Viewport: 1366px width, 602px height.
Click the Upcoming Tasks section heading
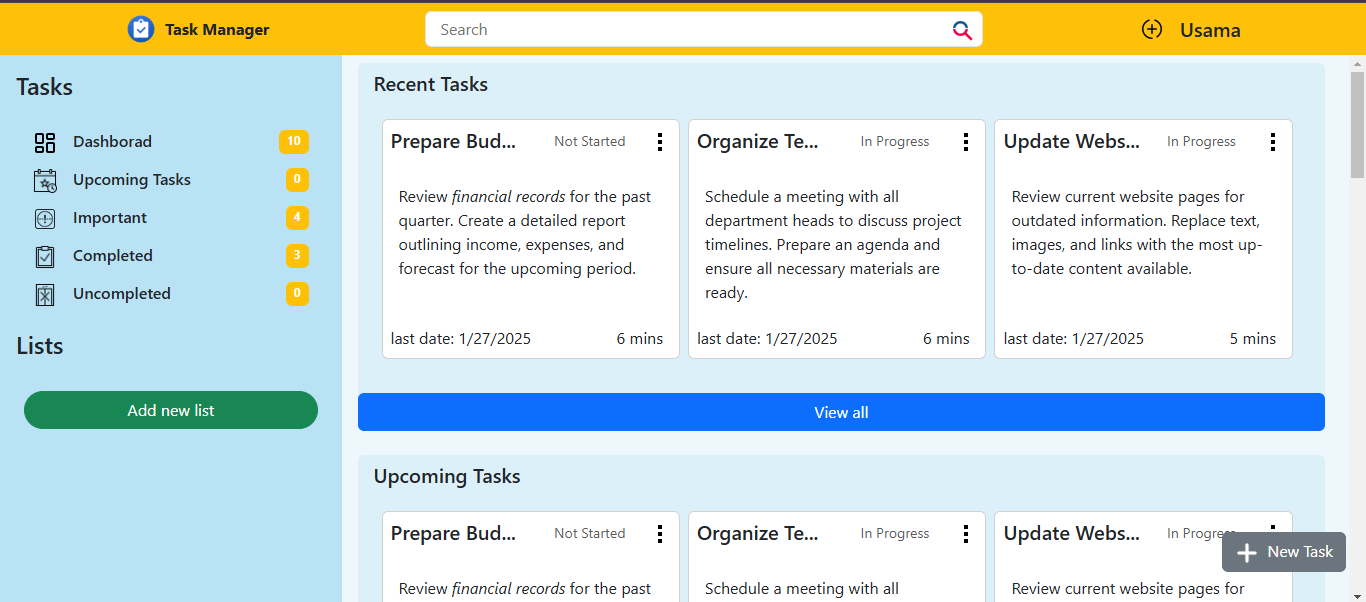[447, 477]
